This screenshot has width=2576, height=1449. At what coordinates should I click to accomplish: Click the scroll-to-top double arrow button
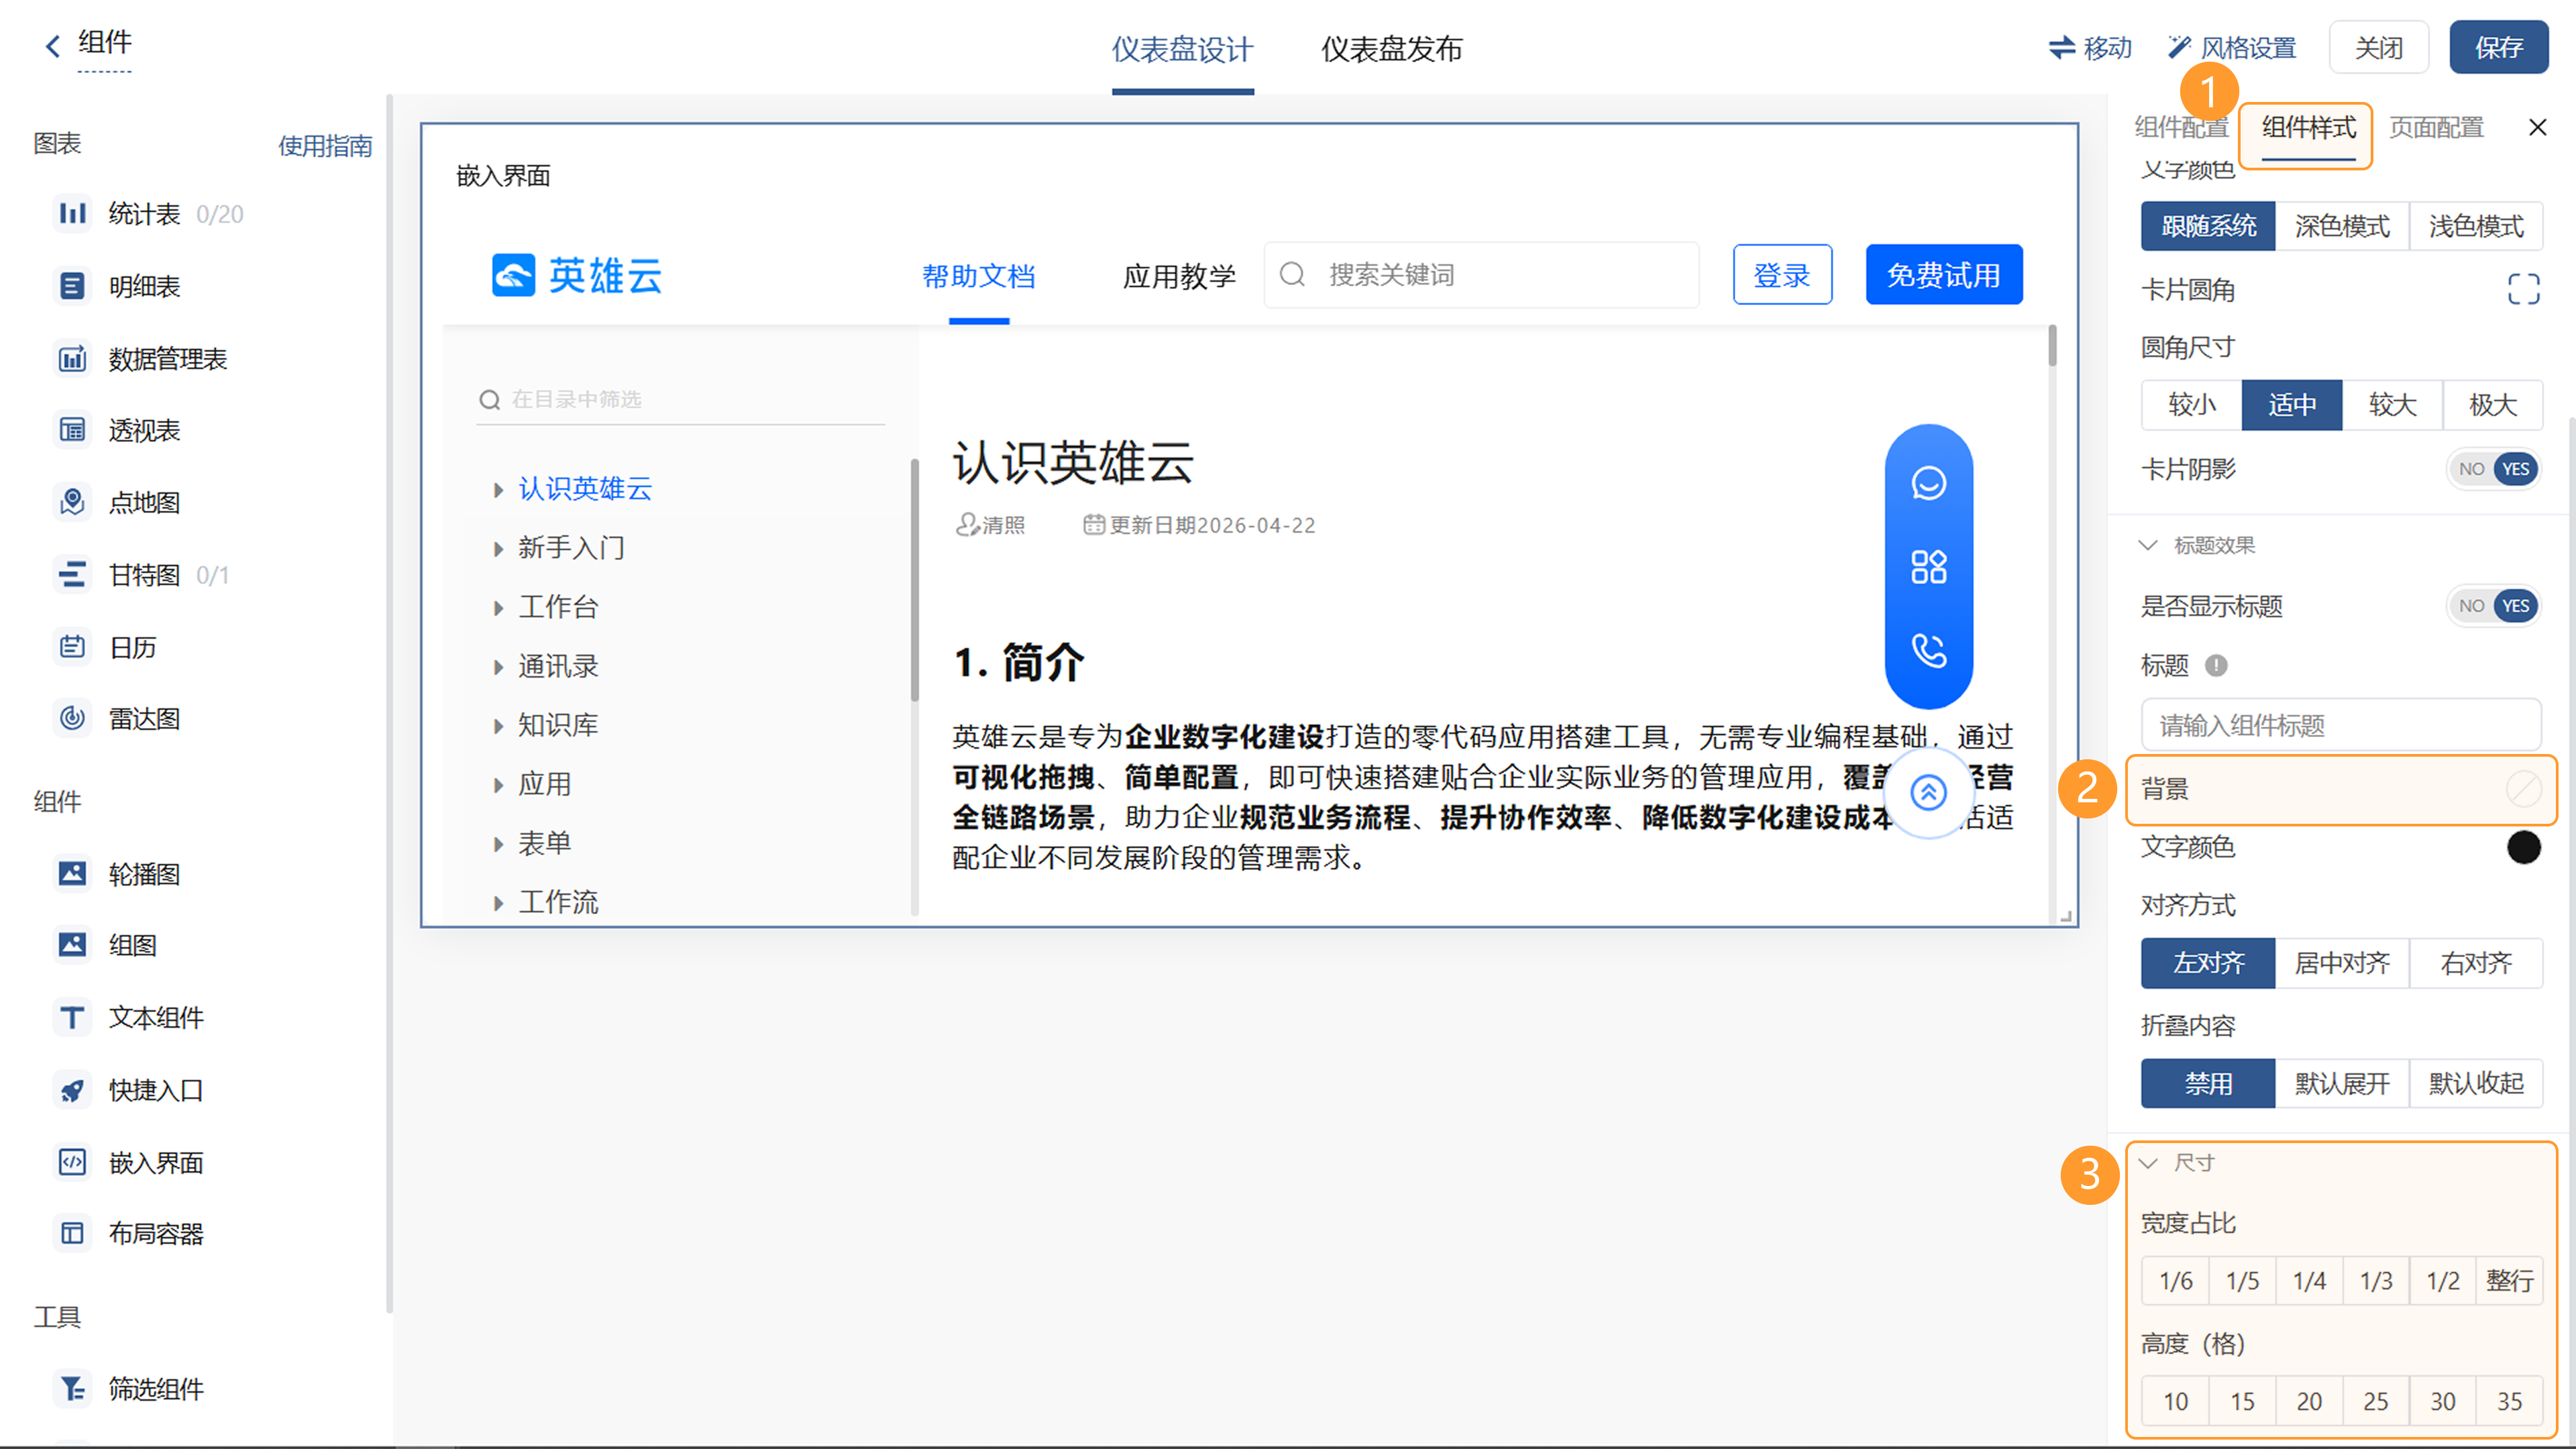[x=1928, y=793]
